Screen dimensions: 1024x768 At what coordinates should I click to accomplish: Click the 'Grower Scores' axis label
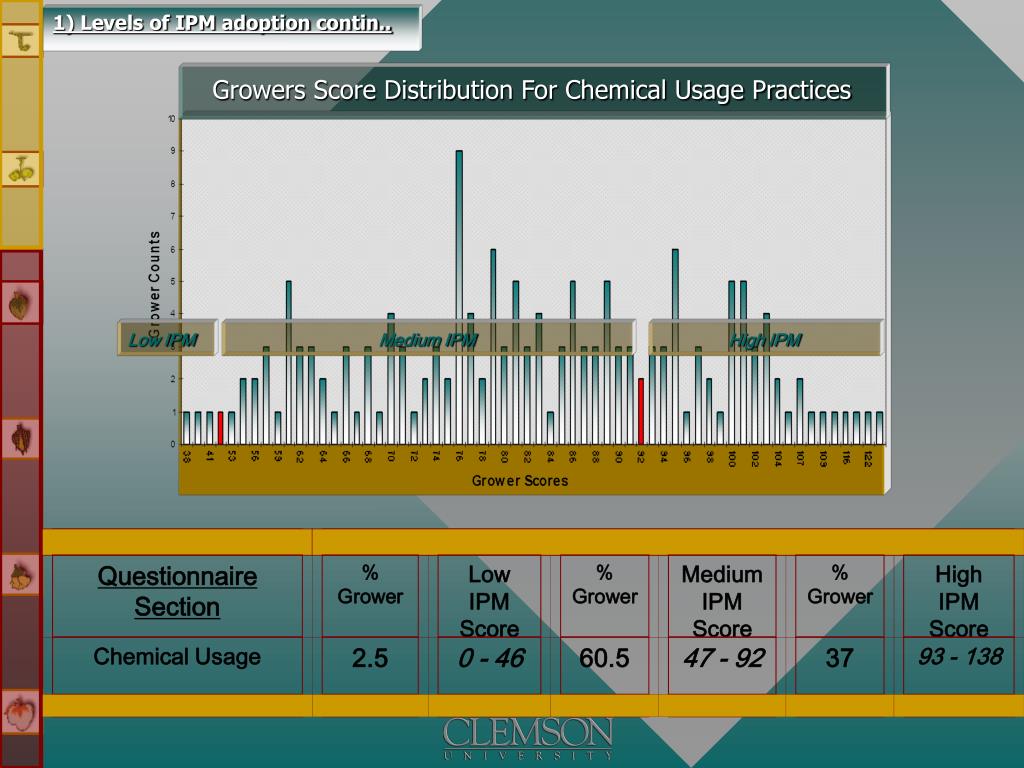(520, 481)
